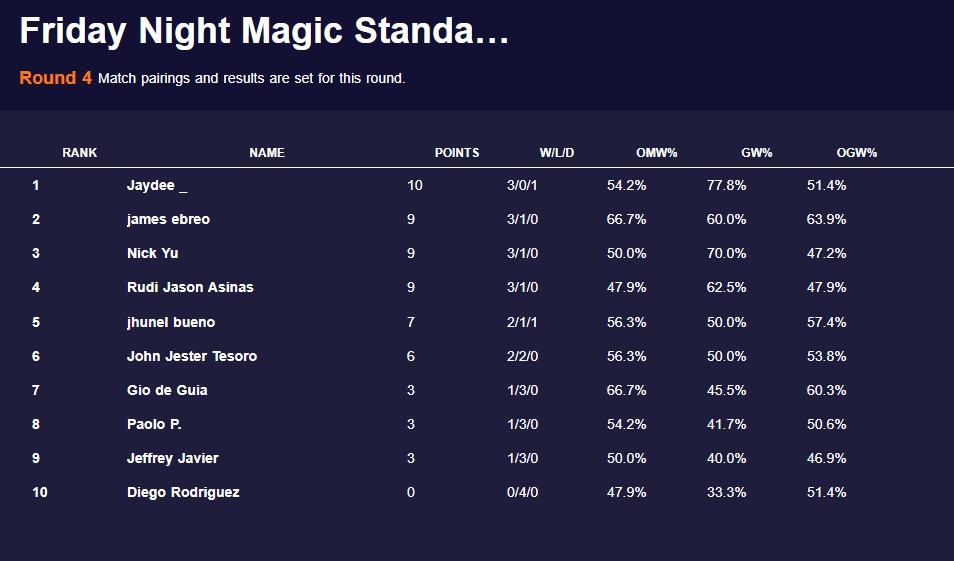Select Rudi Jason Asinas row
The width and height of the screenshot is (954, 561).
(190, 287)
